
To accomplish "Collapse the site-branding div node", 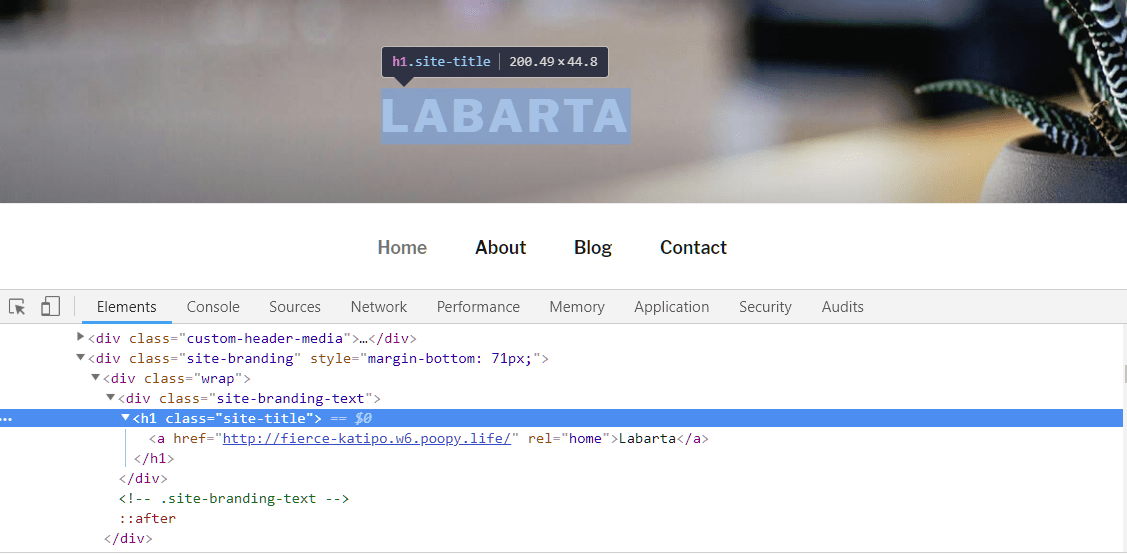I will tap(80, 357).
